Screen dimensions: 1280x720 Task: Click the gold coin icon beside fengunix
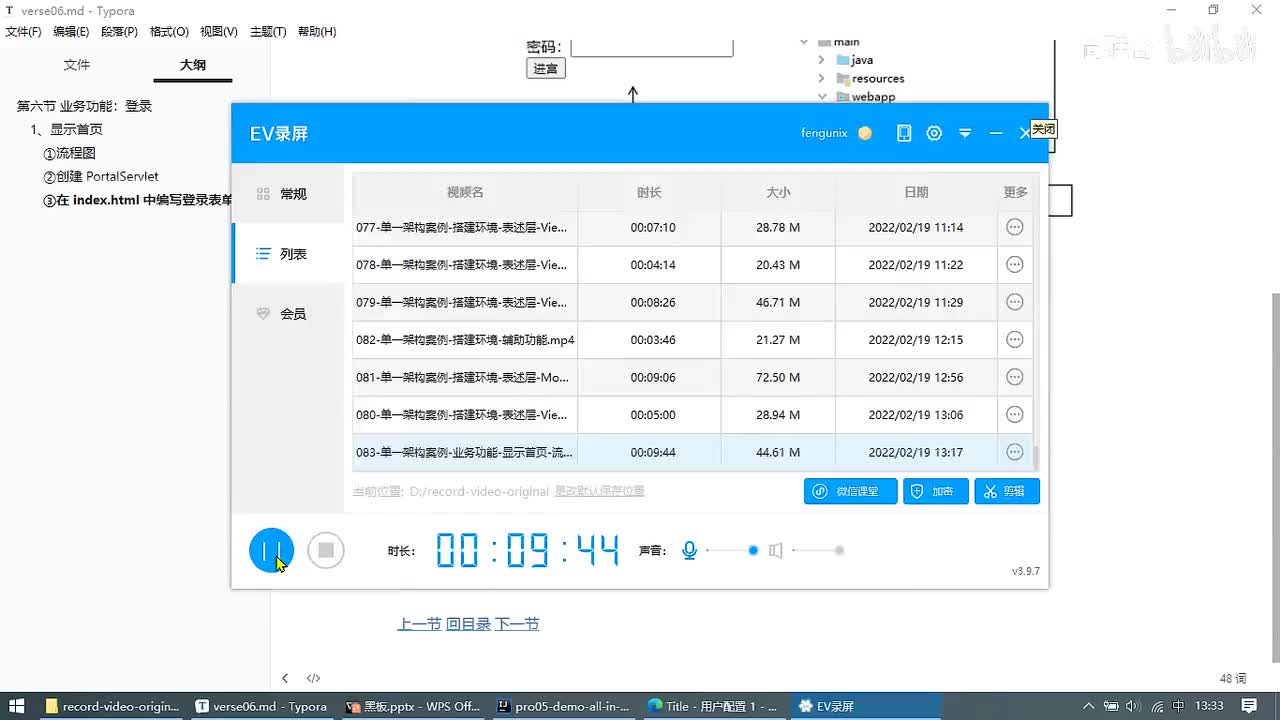[x=865, y=133]
